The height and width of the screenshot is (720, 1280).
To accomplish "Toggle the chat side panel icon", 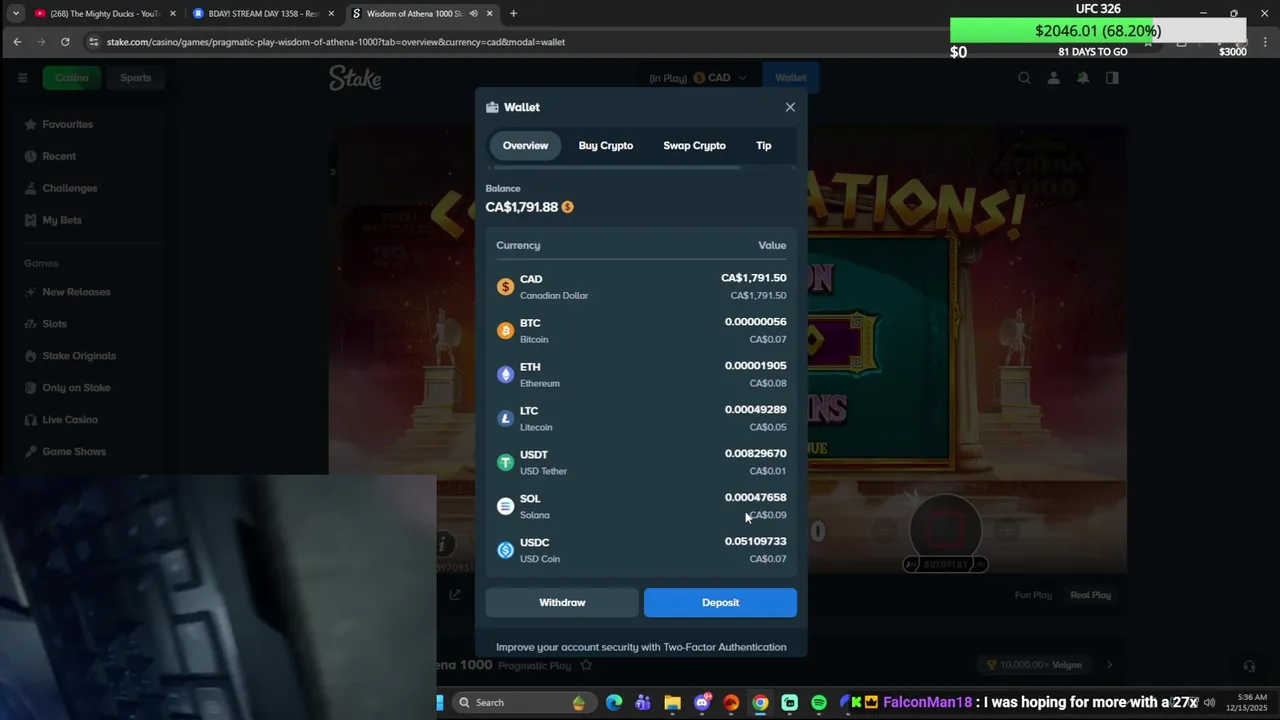I will pos(1112,78).
